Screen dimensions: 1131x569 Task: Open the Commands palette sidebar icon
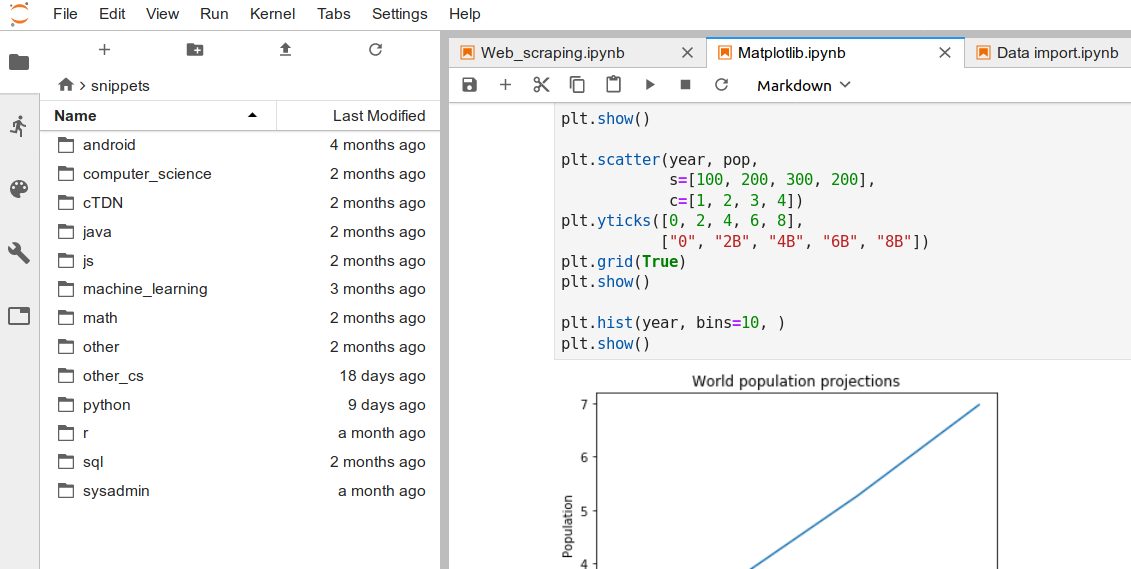(x=19, y=189)
